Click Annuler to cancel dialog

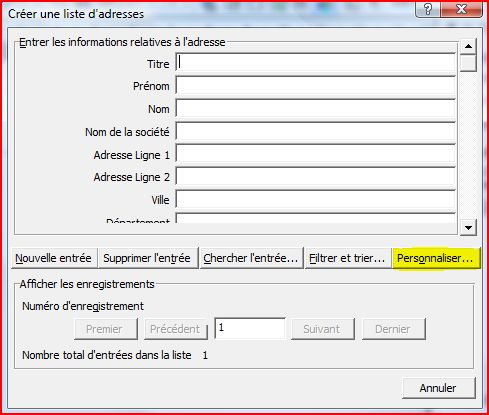click(438, 388)
